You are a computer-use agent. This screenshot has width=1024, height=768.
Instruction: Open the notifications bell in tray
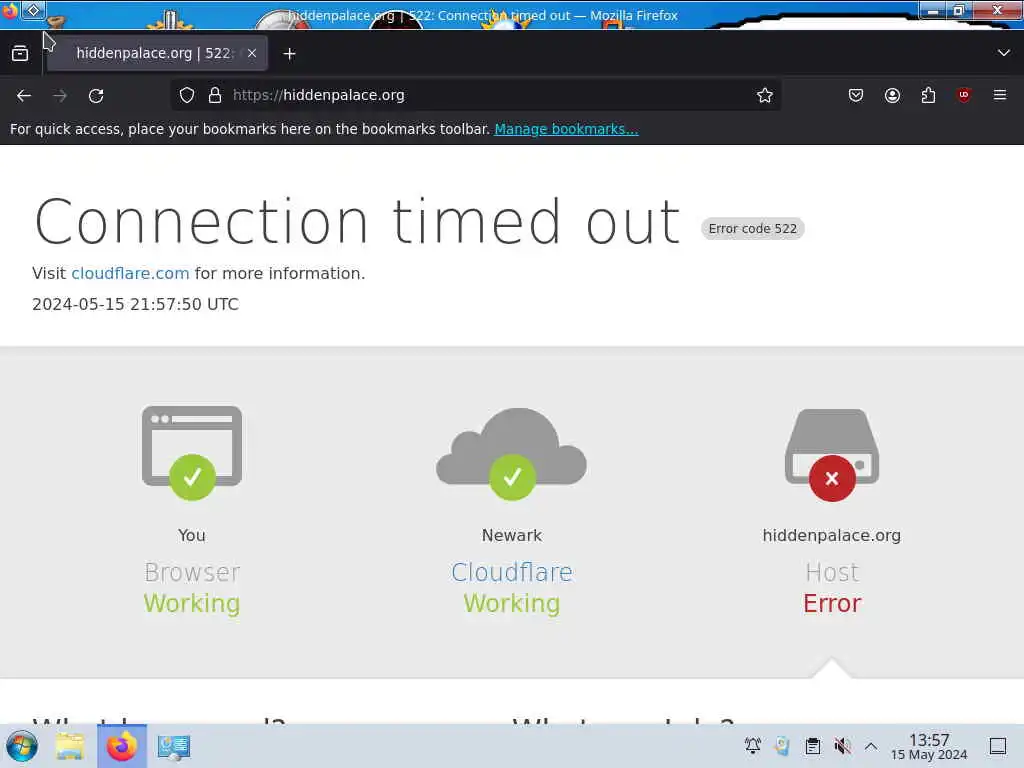point(752,746)
